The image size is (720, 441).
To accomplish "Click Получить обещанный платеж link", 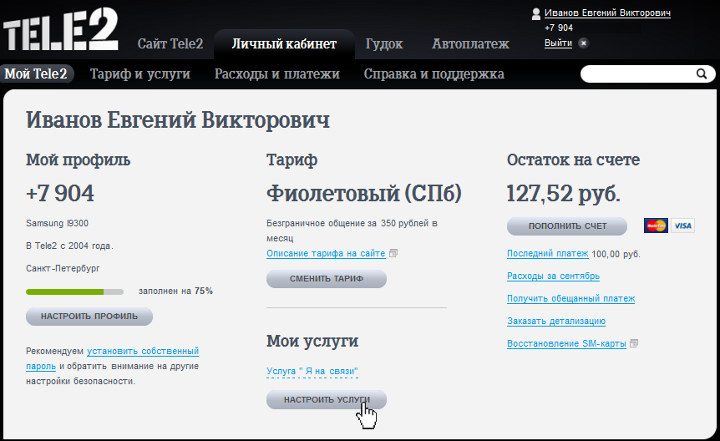I will [x=571, y=298].
